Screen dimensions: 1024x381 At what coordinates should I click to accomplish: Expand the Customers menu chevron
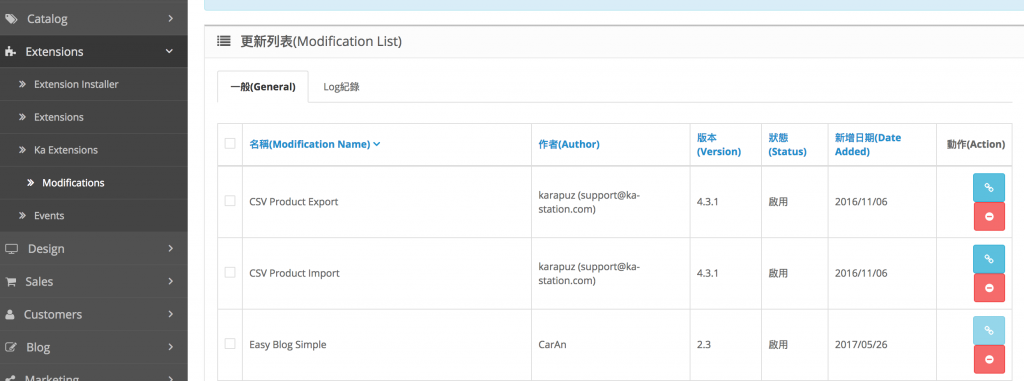(x=170, y=314)
